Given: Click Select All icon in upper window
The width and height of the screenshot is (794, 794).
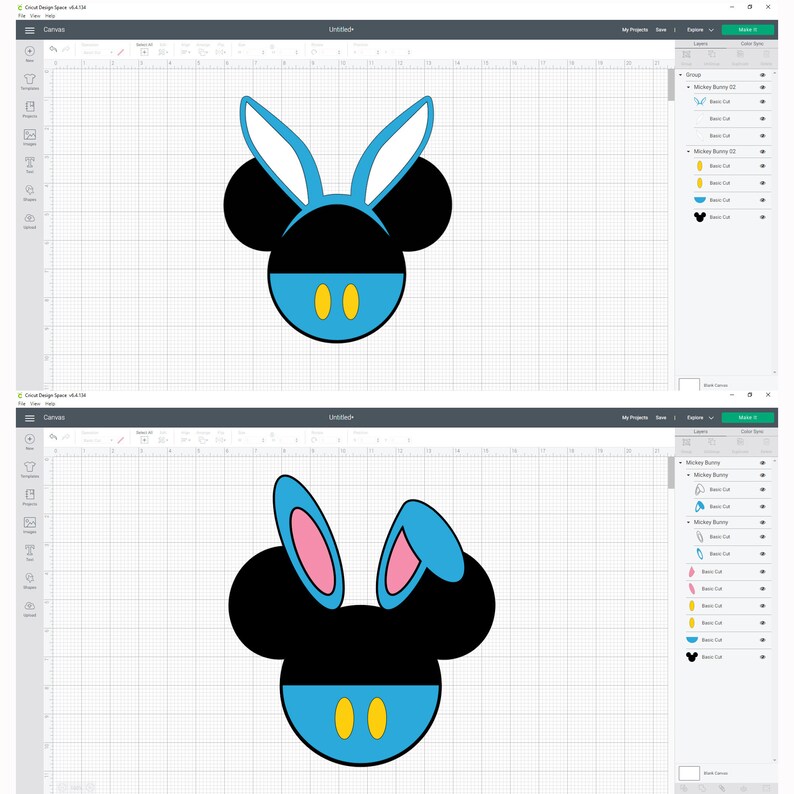Looking at the screenshot, I should click(144, 50).
